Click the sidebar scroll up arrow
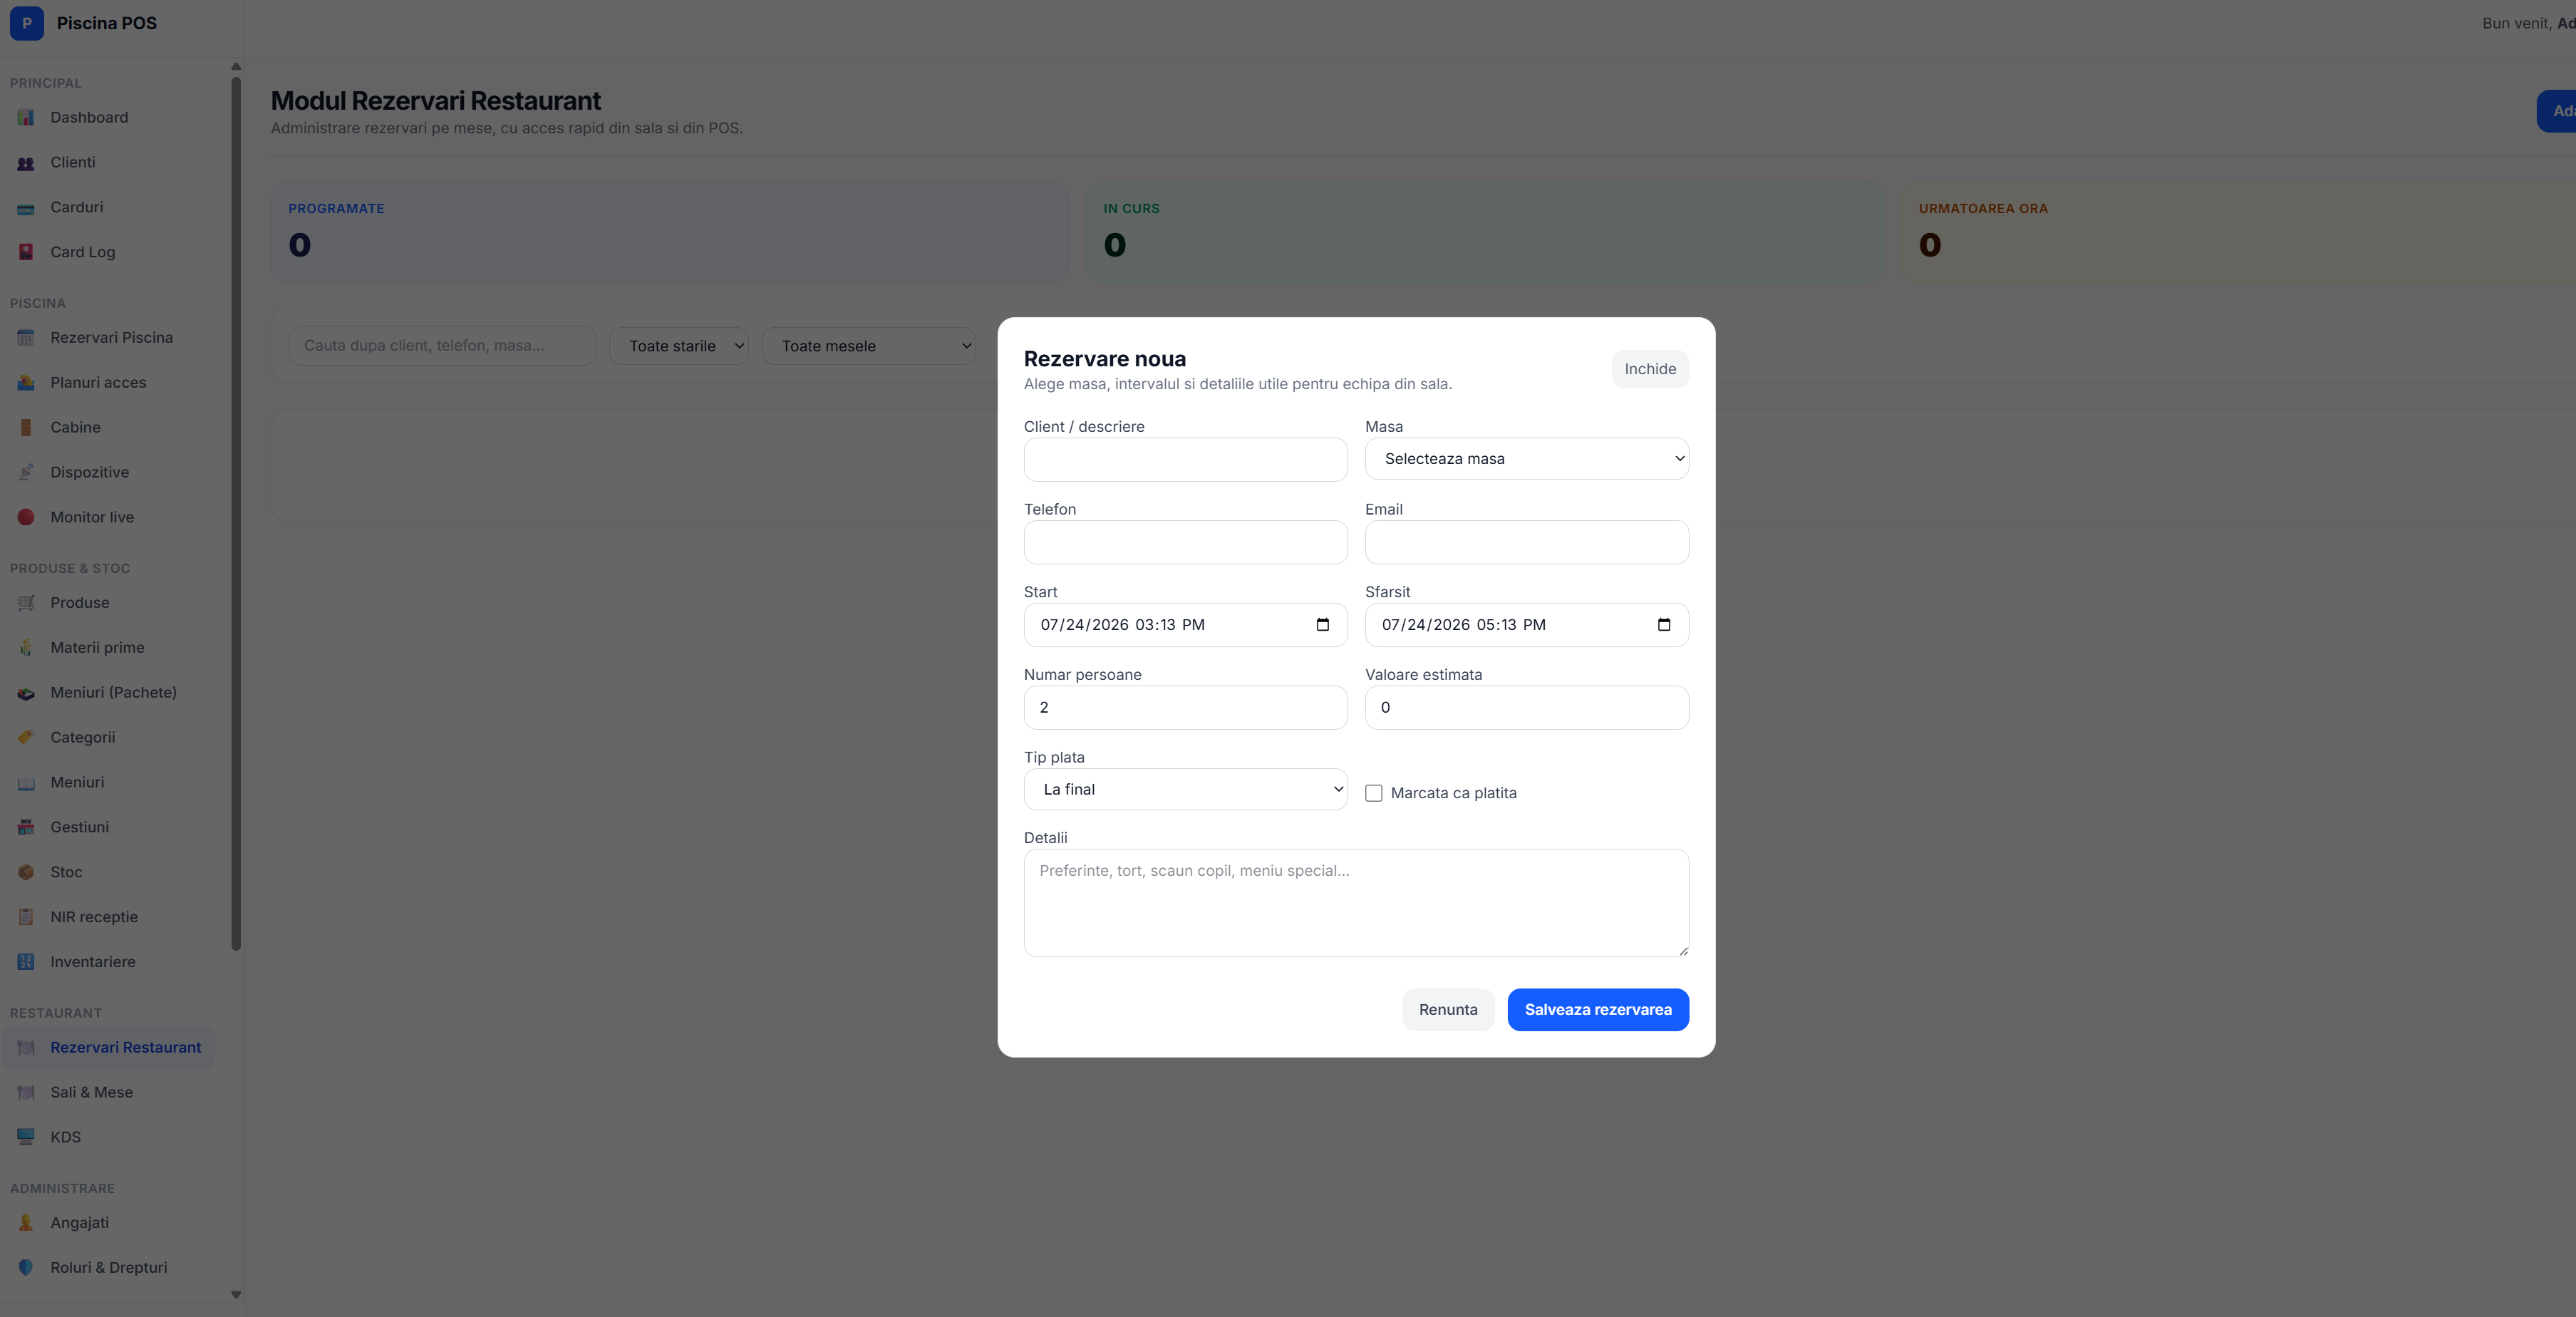Image resolution: width=2576 pixels, height=1317 pixels. click(236, 67)
